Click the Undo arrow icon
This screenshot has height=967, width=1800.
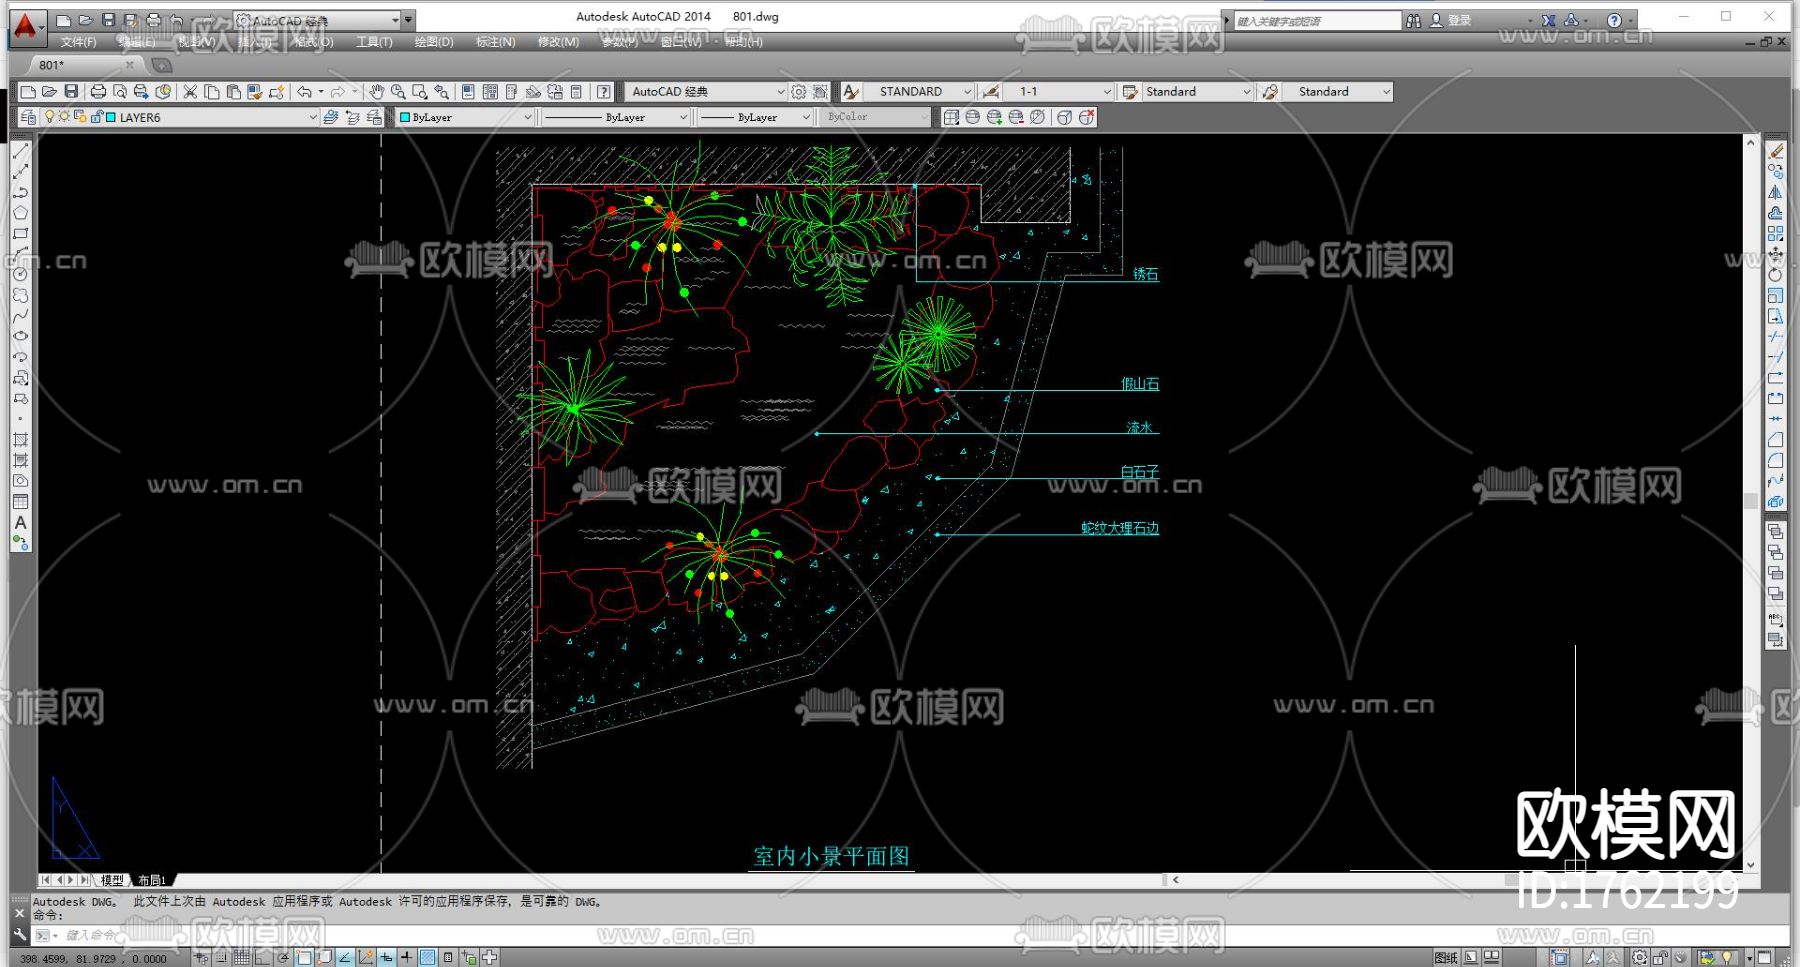tap(304, 92)
